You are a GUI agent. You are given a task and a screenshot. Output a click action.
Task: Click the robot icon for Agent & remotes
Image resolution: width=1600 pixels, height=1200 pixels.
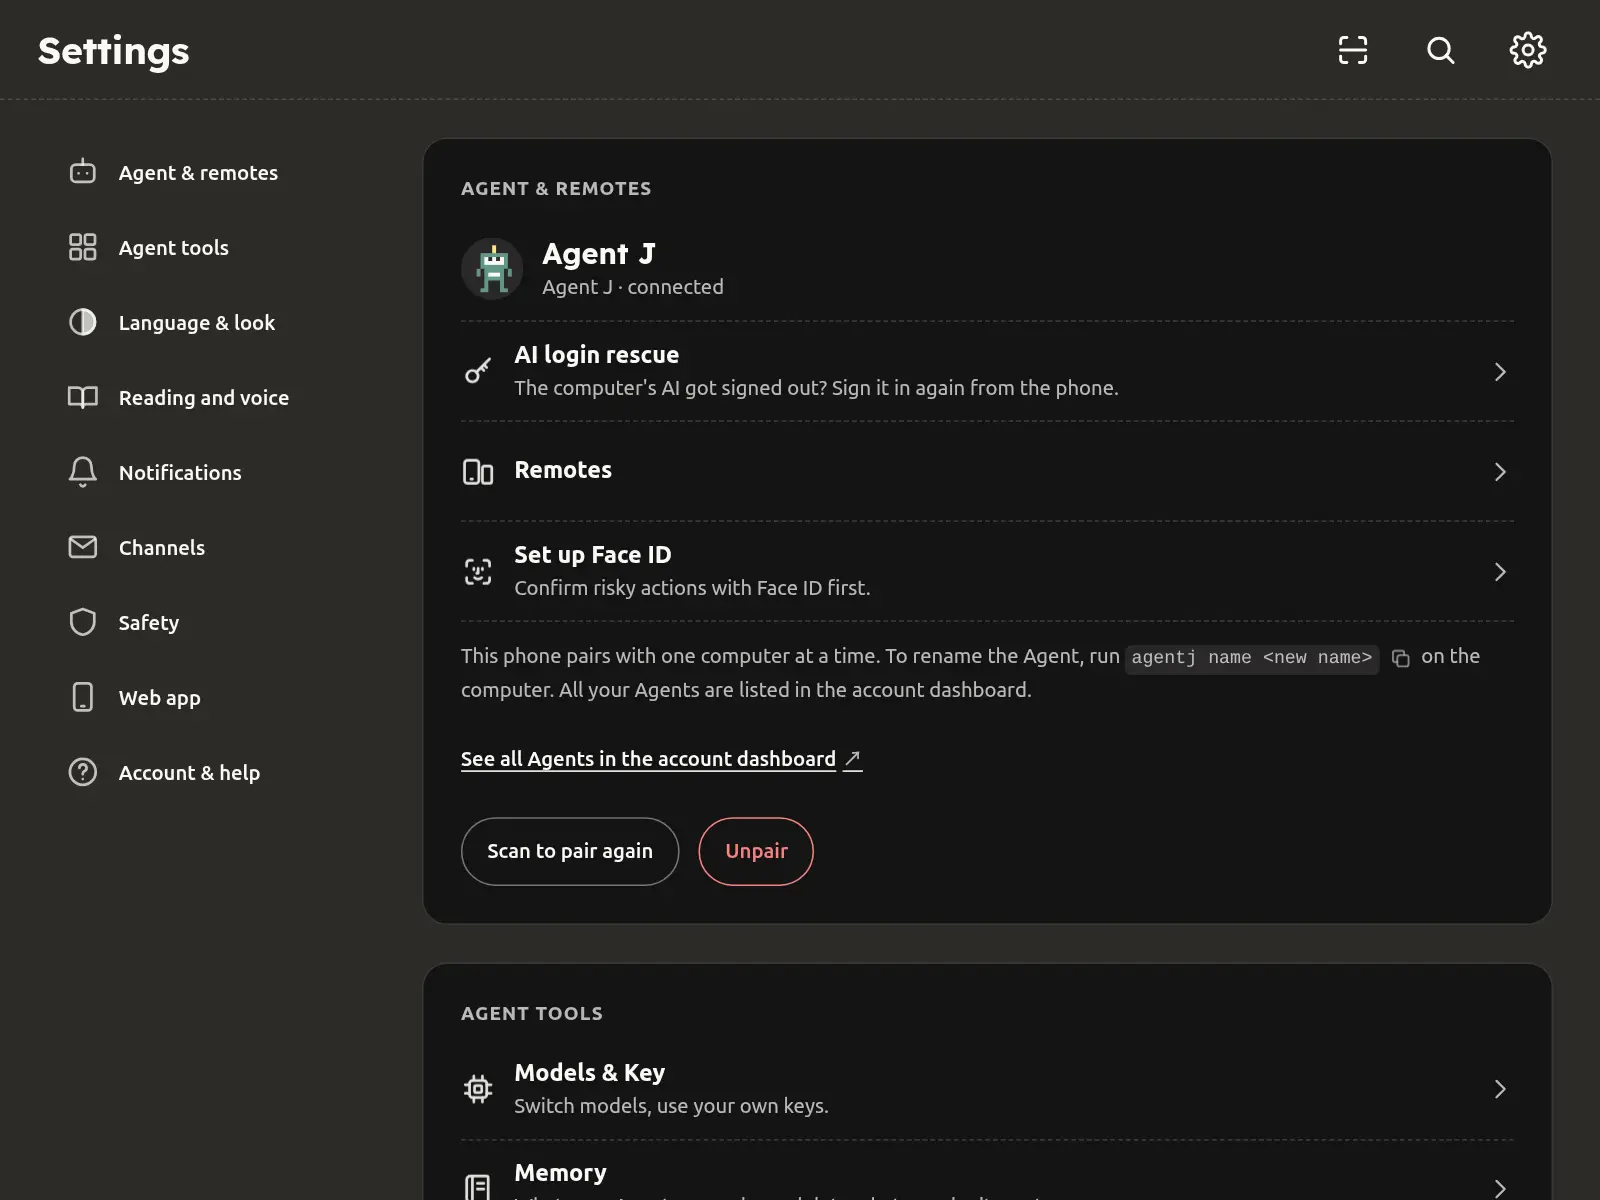[83, 172]
